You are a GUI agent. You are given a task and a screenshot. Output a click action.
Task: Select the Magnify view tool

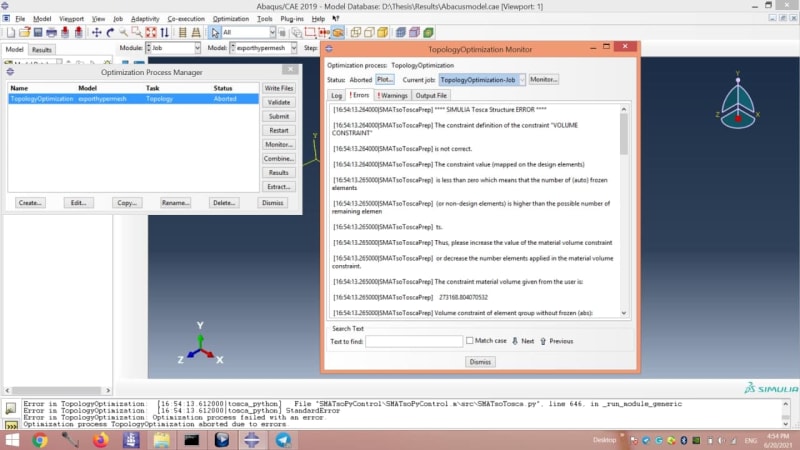(123, 33)
